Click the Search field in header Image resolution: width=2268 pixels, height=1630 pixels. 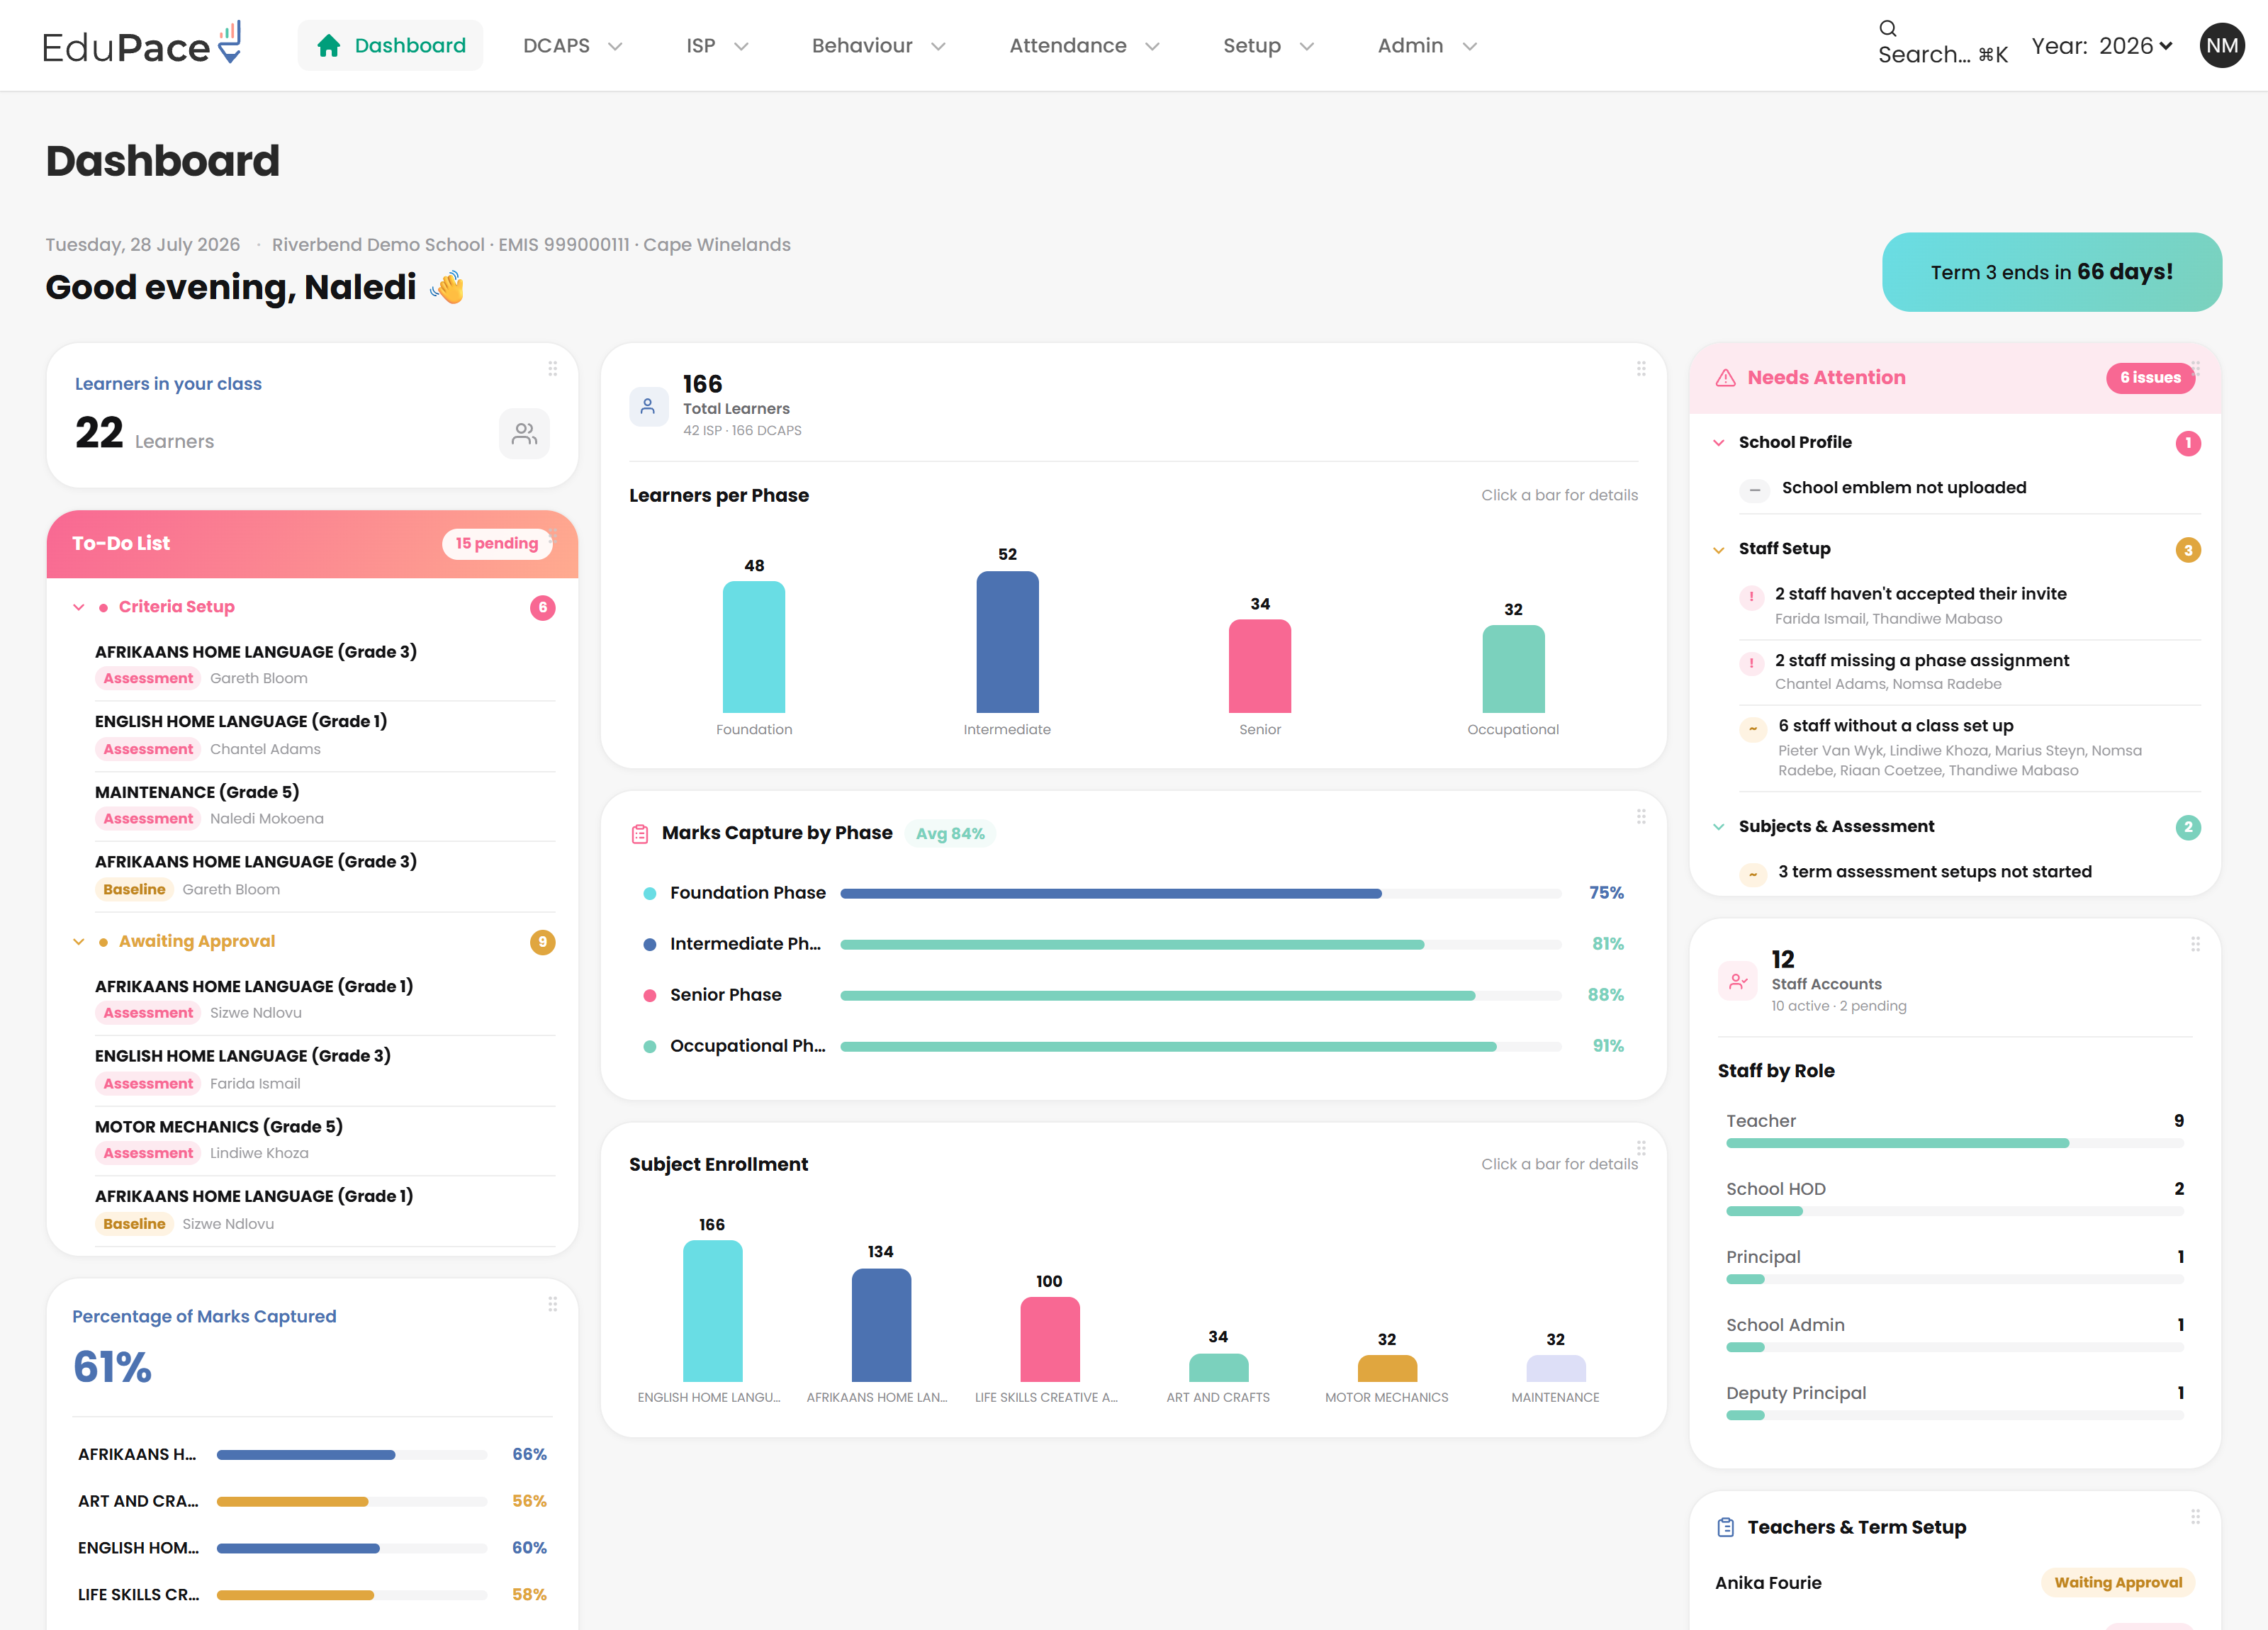pos(1942,43)
